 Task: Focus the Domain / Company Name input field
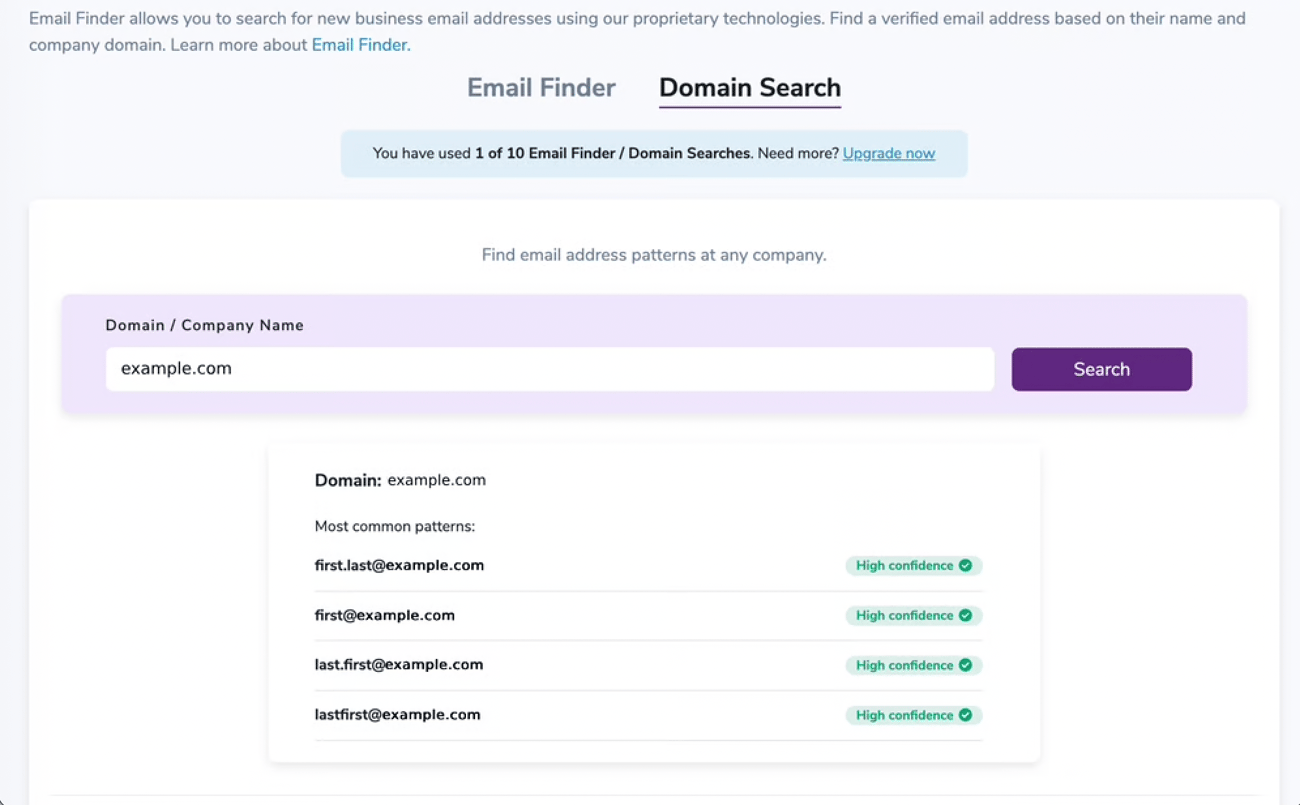pyautogui.click(x=550, y=369)
